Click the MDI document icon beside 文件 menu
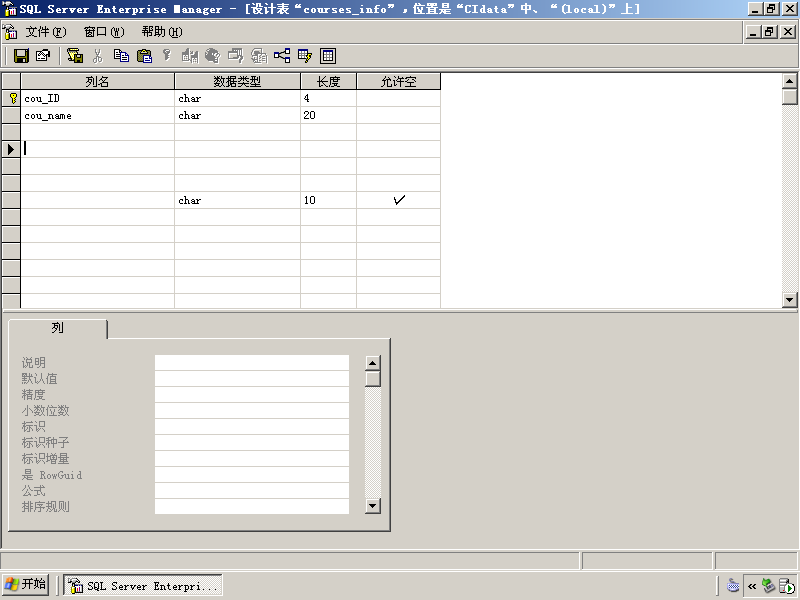Viewport: 800px width, 600px height. tap(10, 32)
